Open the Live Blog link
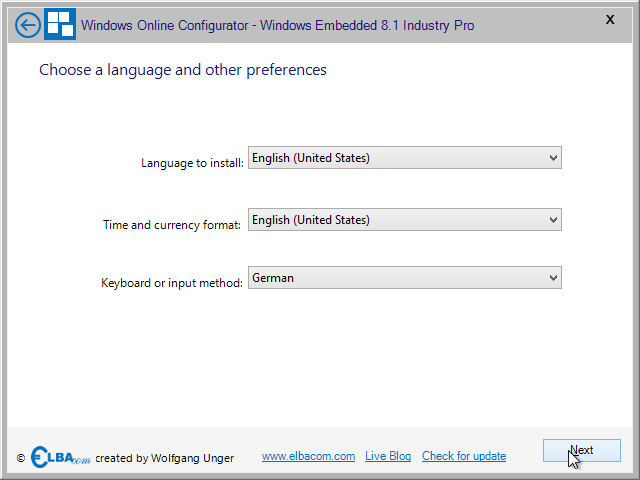The height and width of the screenshot is (480, 640). coord(388,456)
